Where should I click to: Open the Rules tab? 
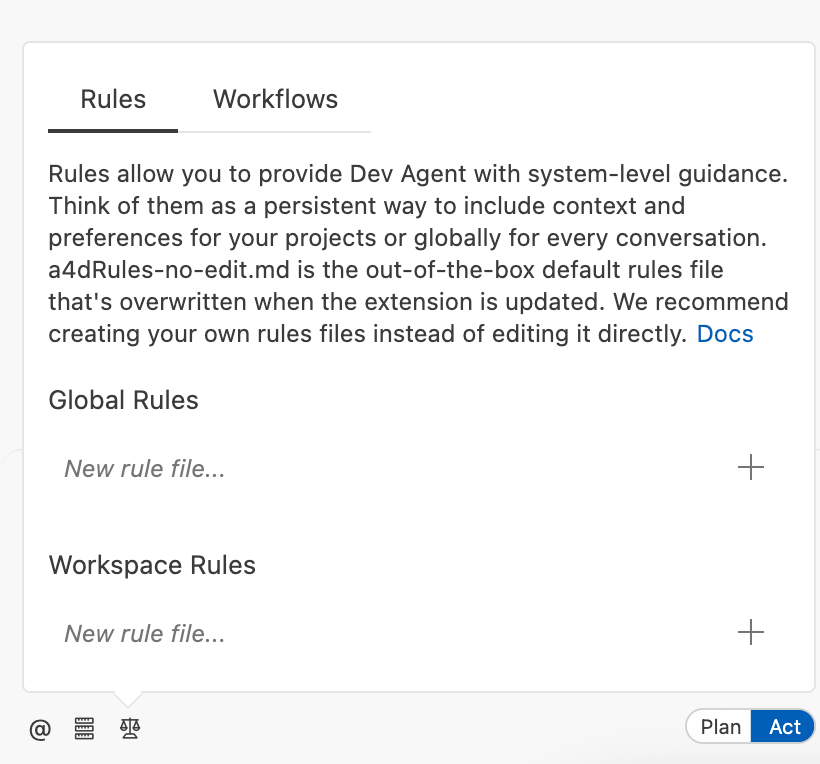[113, 100]
